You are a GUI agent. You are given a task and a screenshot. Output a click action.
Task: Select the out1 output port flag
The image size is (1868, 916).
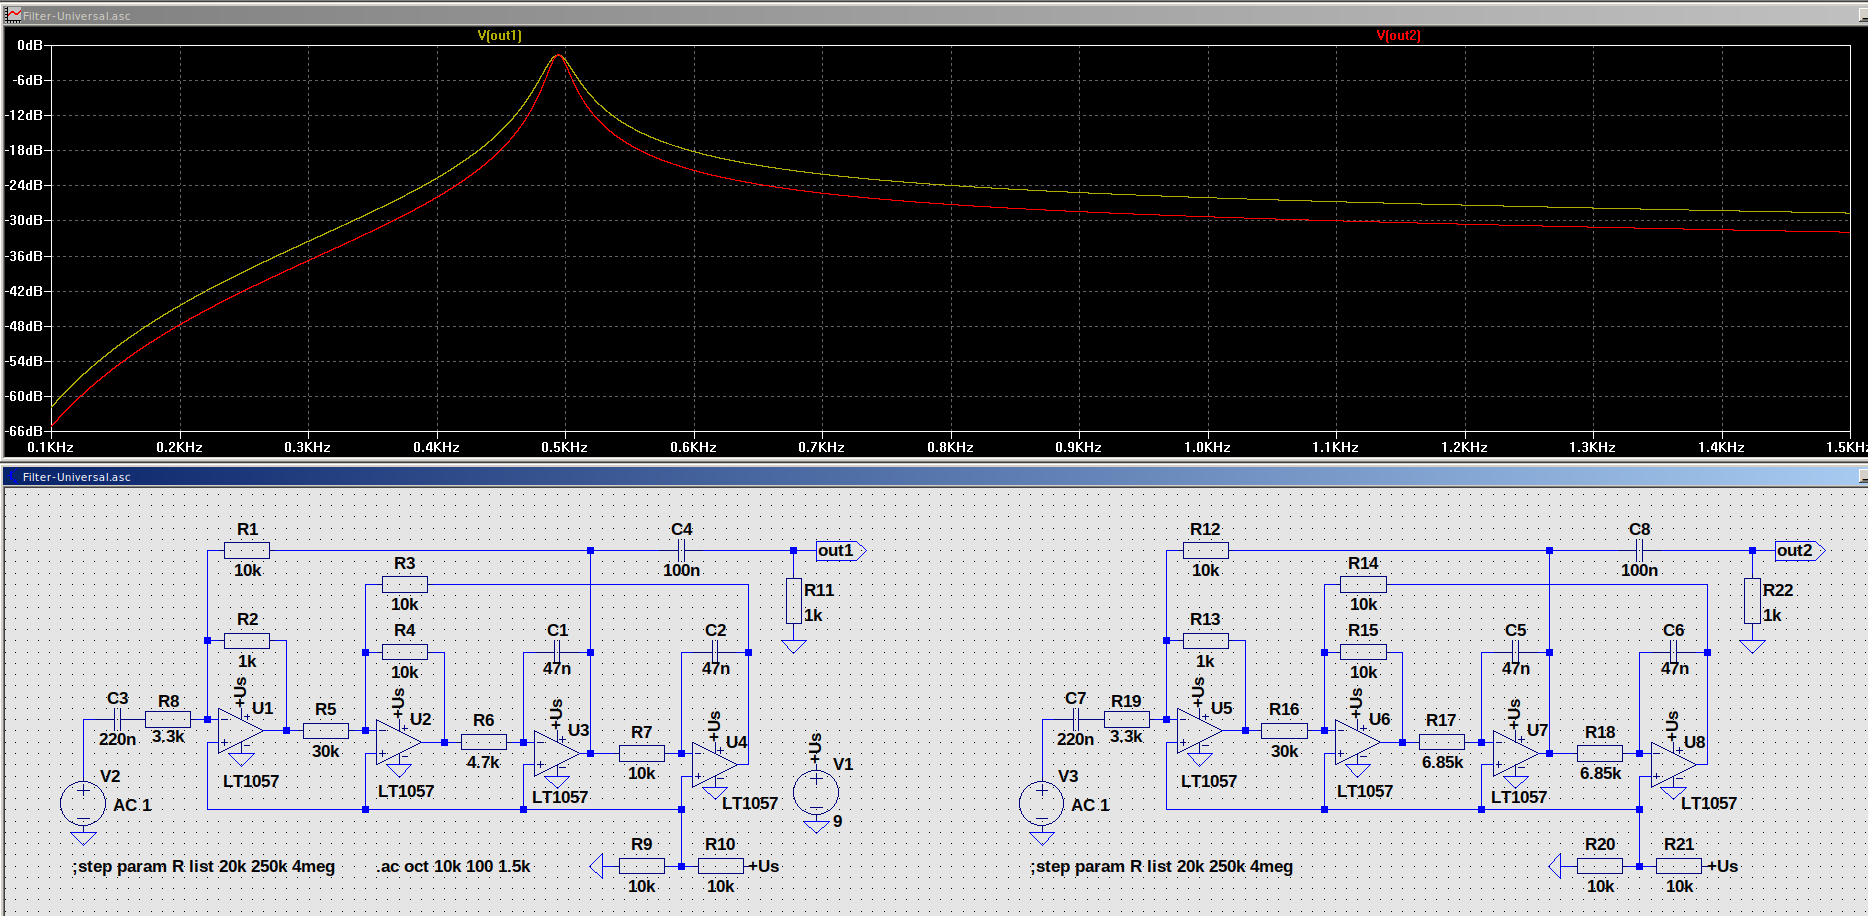tap(840, 551)
